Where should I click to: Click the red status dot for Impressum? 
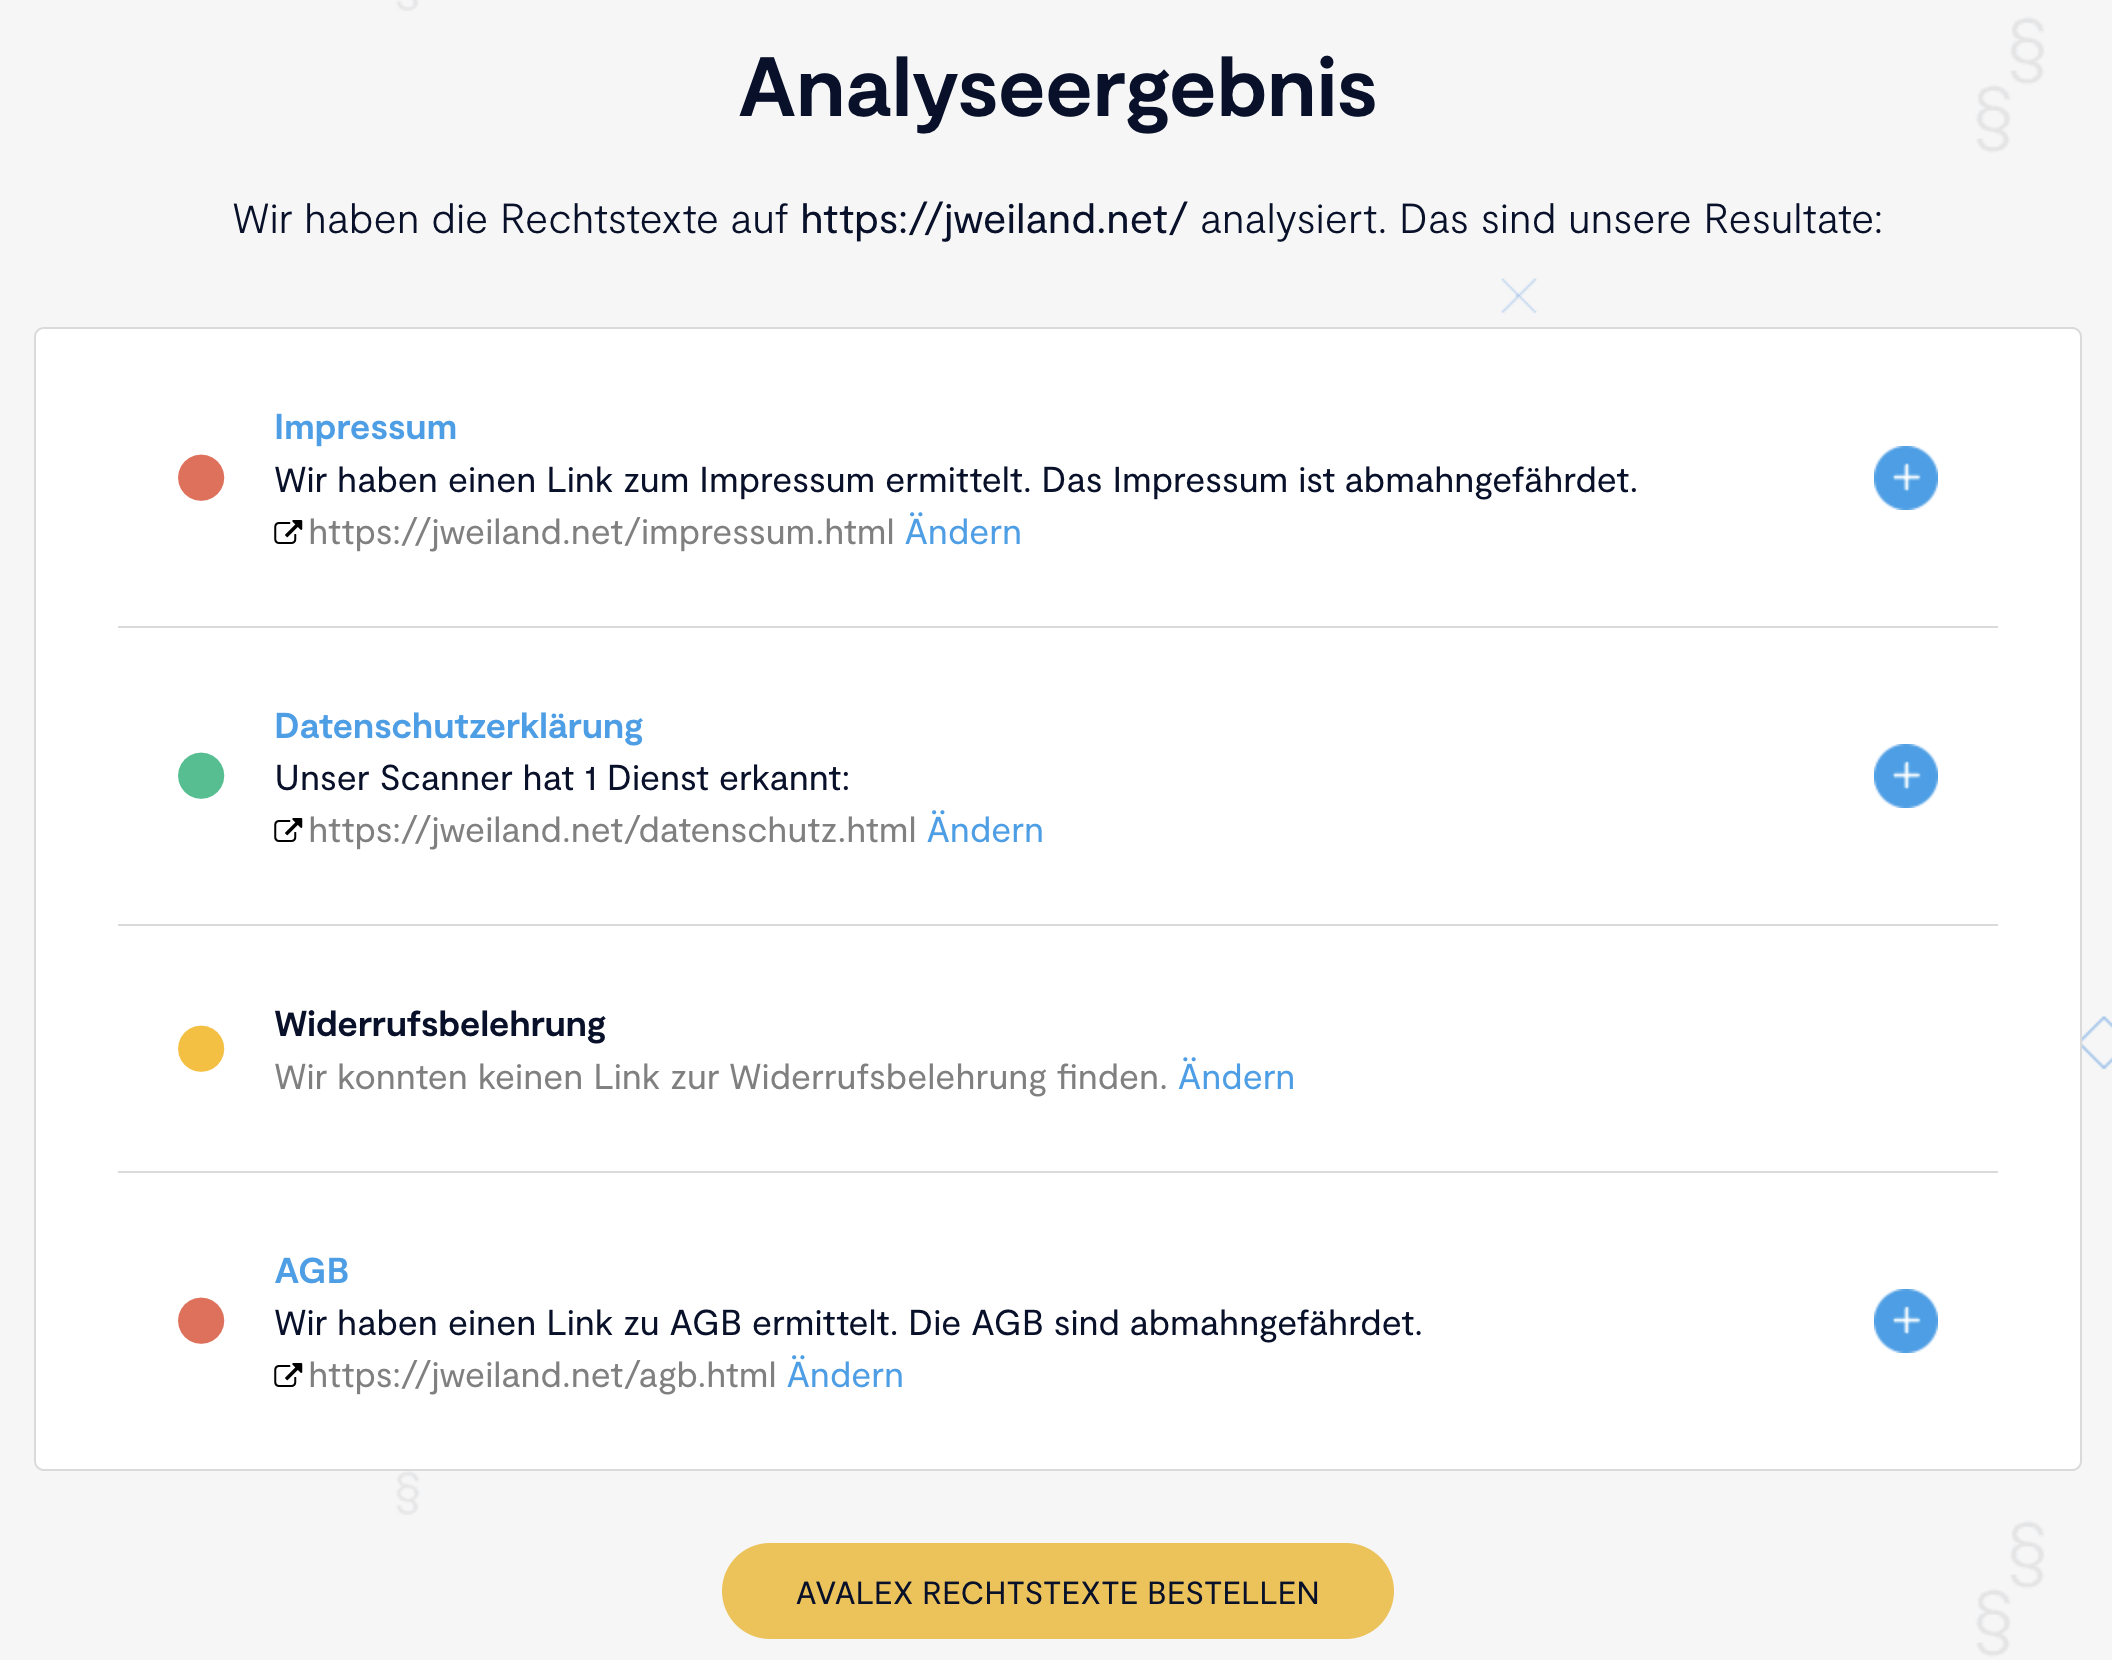click(x=201, y=478)
